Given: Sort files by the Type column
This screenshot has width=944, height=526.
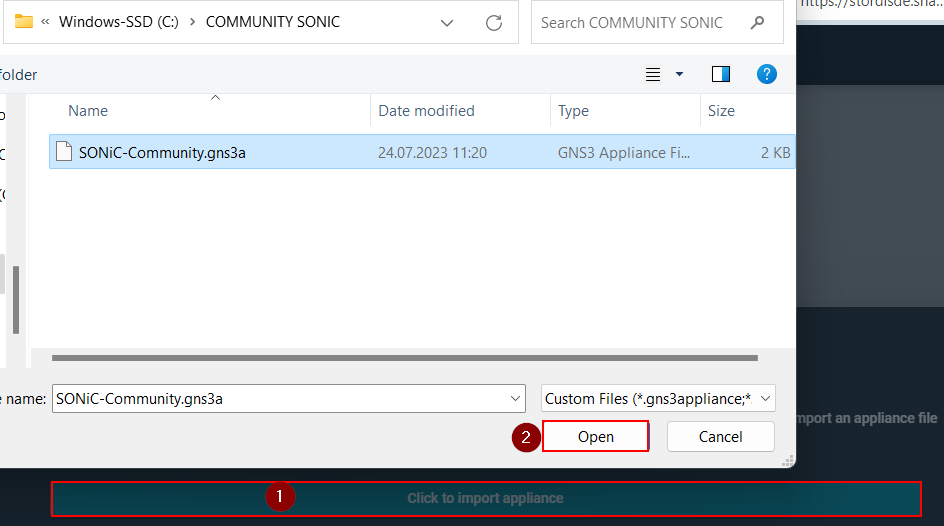Looking at the screenshot, I should coord(574,111).
